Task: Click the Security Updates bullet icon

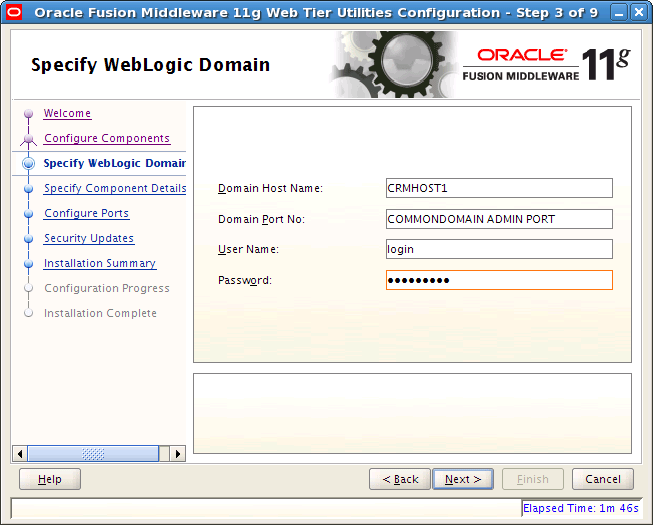Action: (28, 239)
